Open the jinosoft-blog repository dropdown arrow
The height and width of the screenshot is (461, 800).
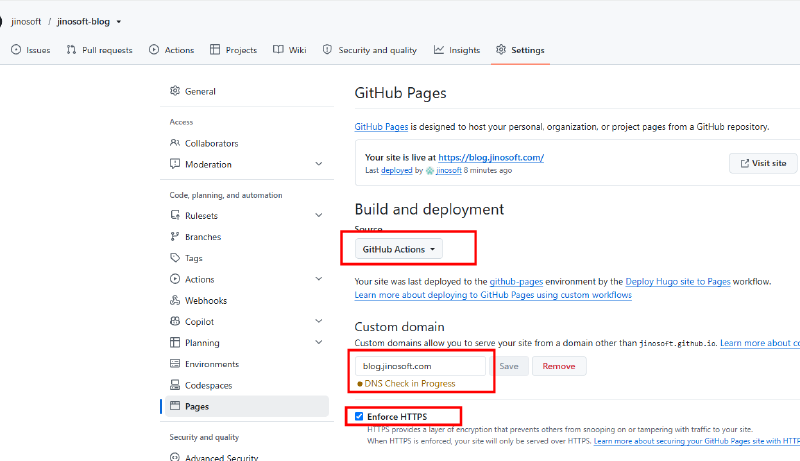click(x=119, y=22)
